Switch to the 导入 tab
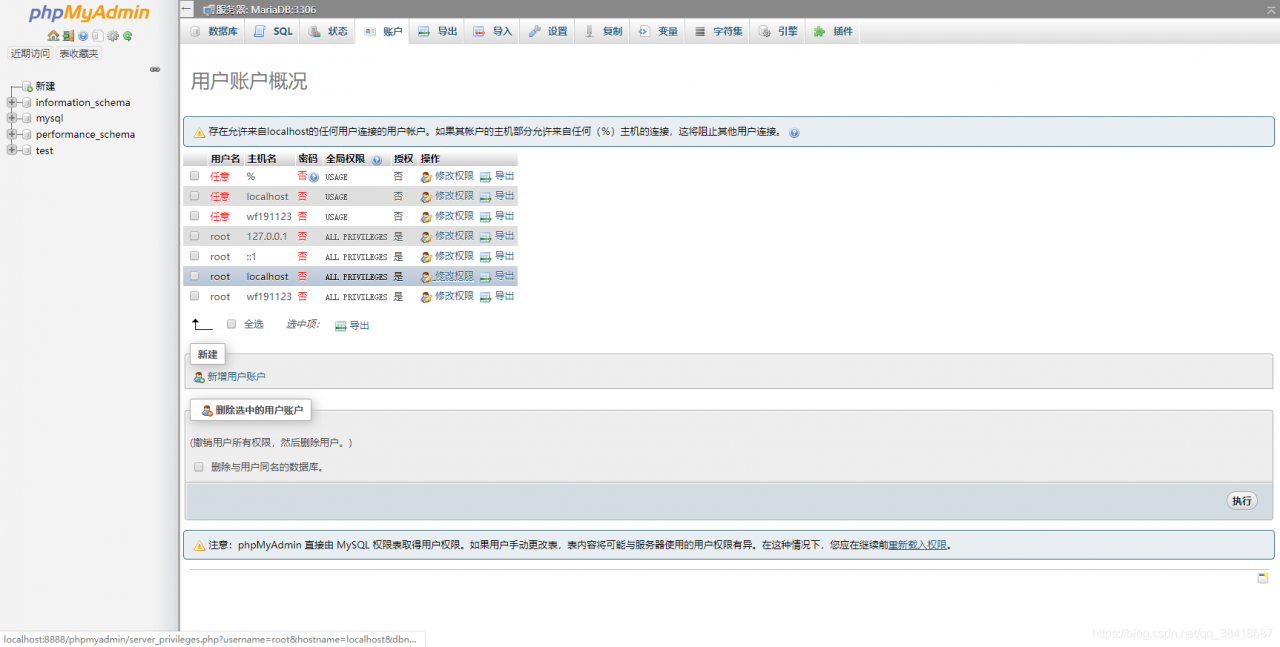Screen dimensions: 1280x647 [x=493, y=31]
